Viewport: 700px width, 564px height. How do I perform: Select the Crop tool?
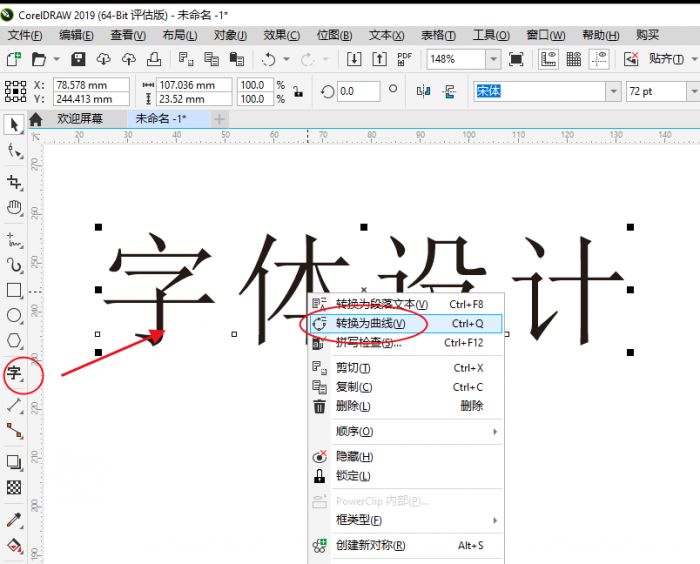14,182
